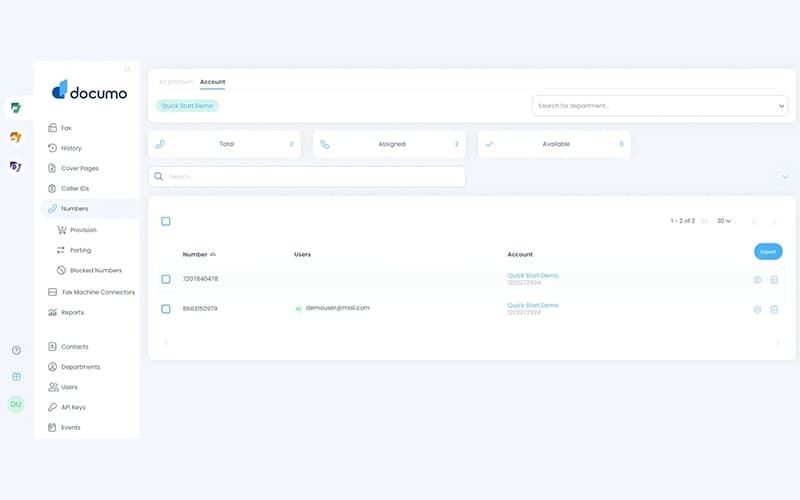Click the Events calendar icon
This screenshot has height=500, width=800.
pos(52,427)
